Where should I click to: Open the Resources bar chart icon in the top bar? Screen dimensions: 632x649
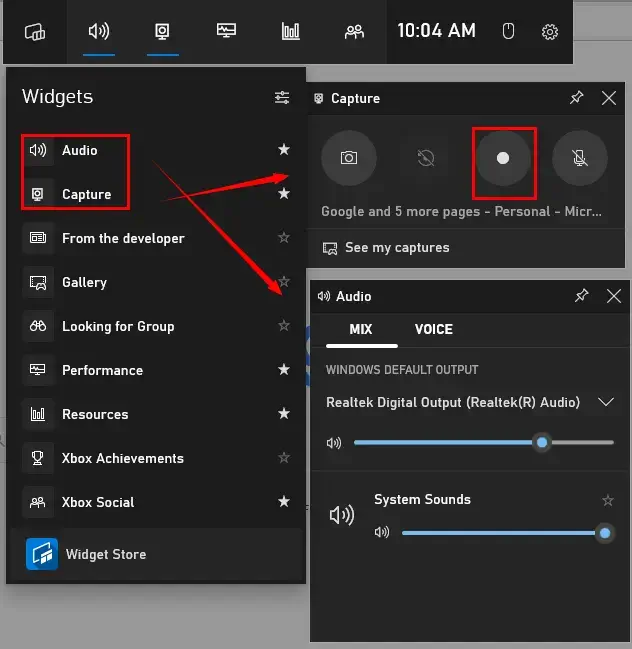tap(291, 31)
